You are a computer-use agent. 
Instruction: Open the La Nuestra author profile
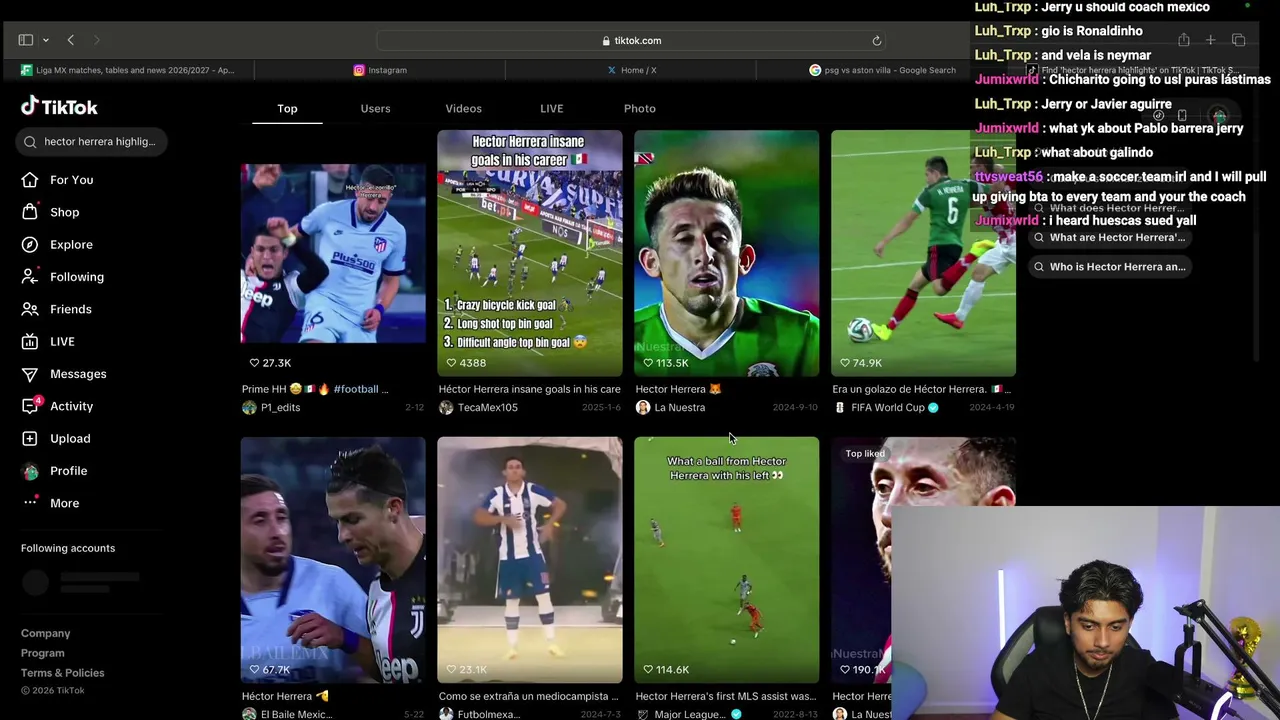[670, 408]
